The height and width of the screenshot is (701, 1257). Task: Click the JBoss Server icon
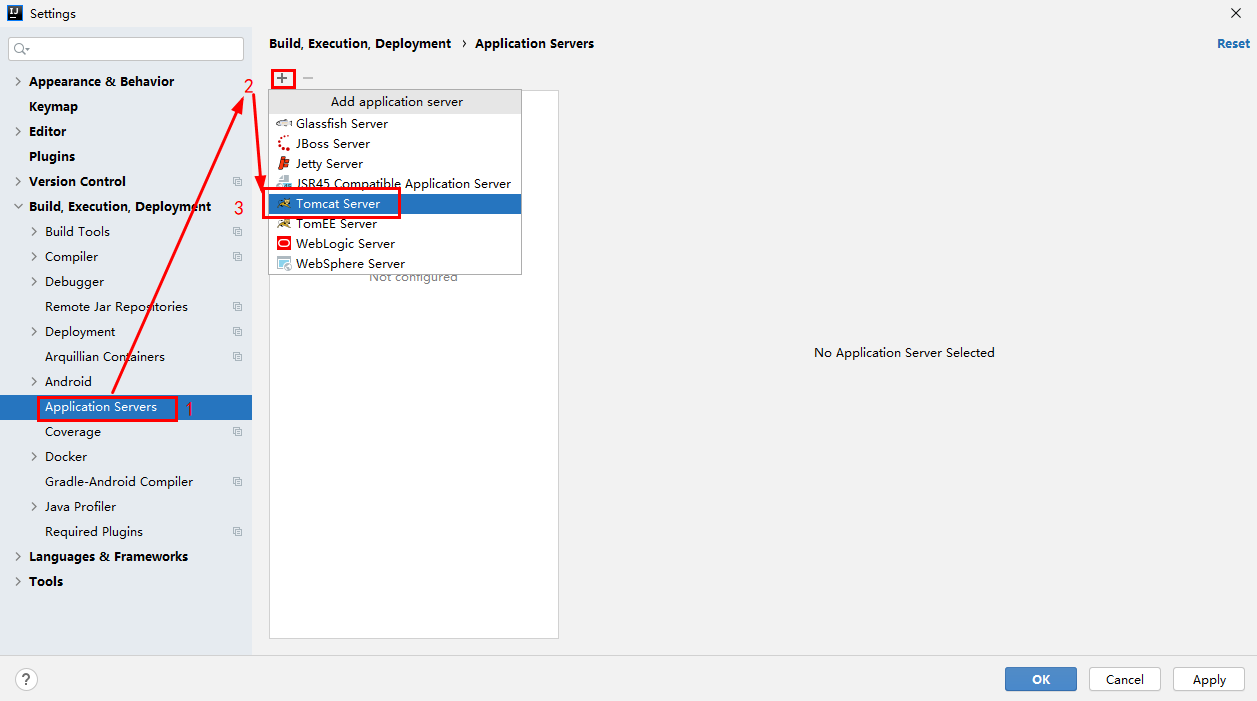(284, 144)
